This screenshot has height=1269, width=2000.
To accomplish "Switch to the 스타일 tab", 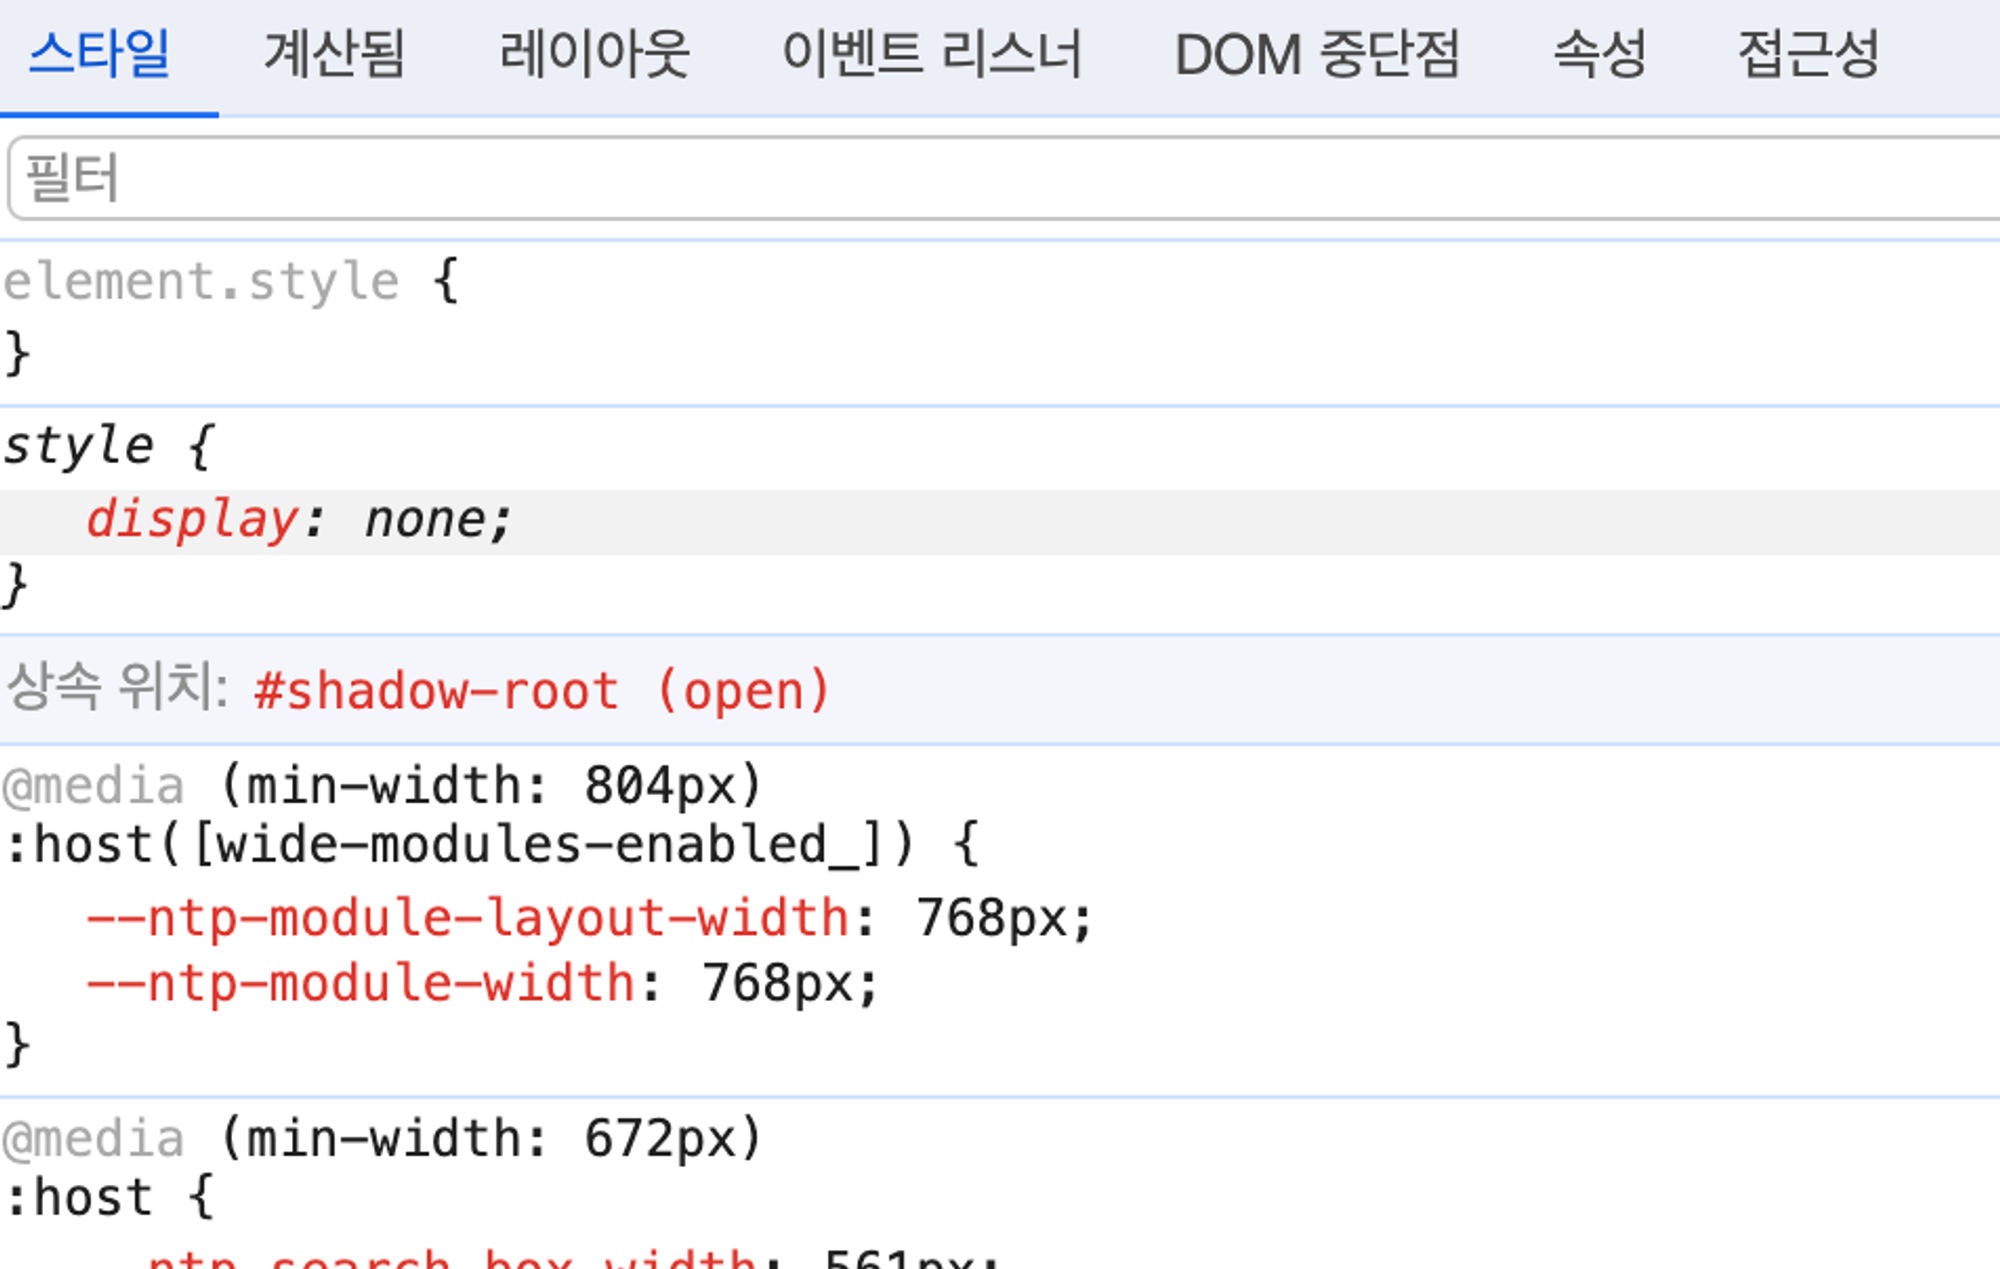I will (x=100, y=54).
